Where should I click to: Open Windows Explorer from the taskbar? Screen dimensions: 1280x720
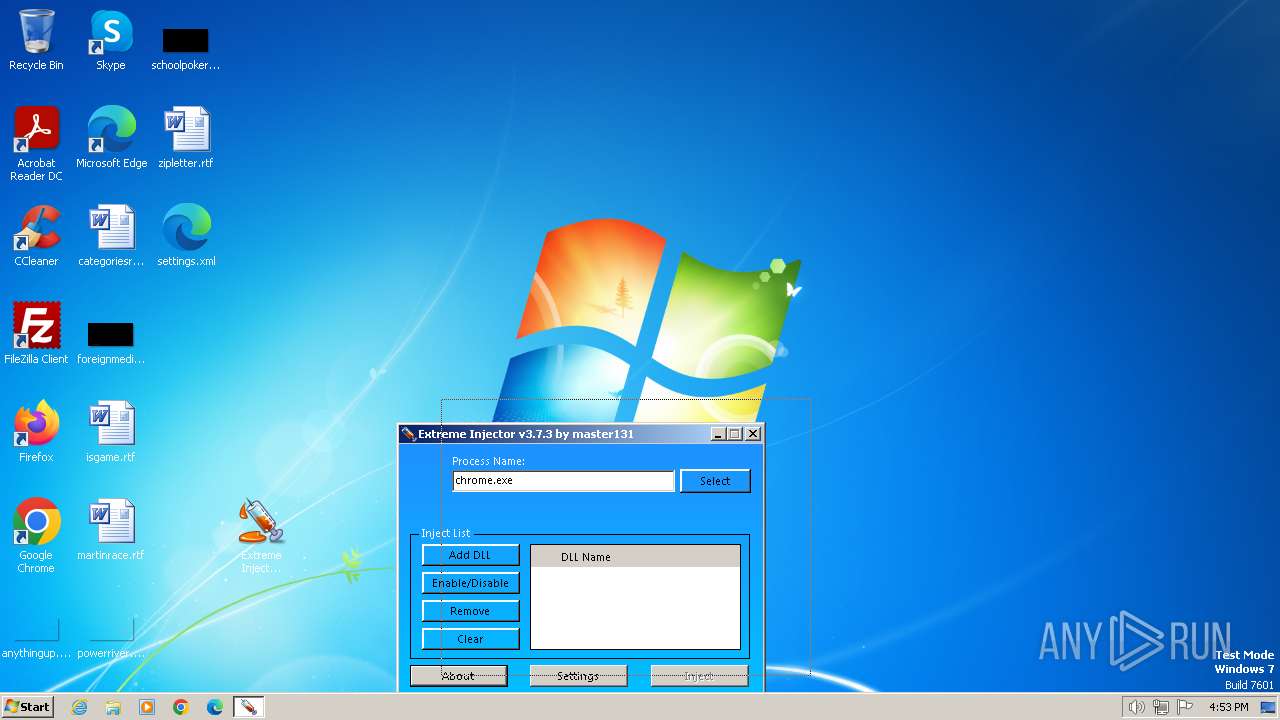[113, 707]
